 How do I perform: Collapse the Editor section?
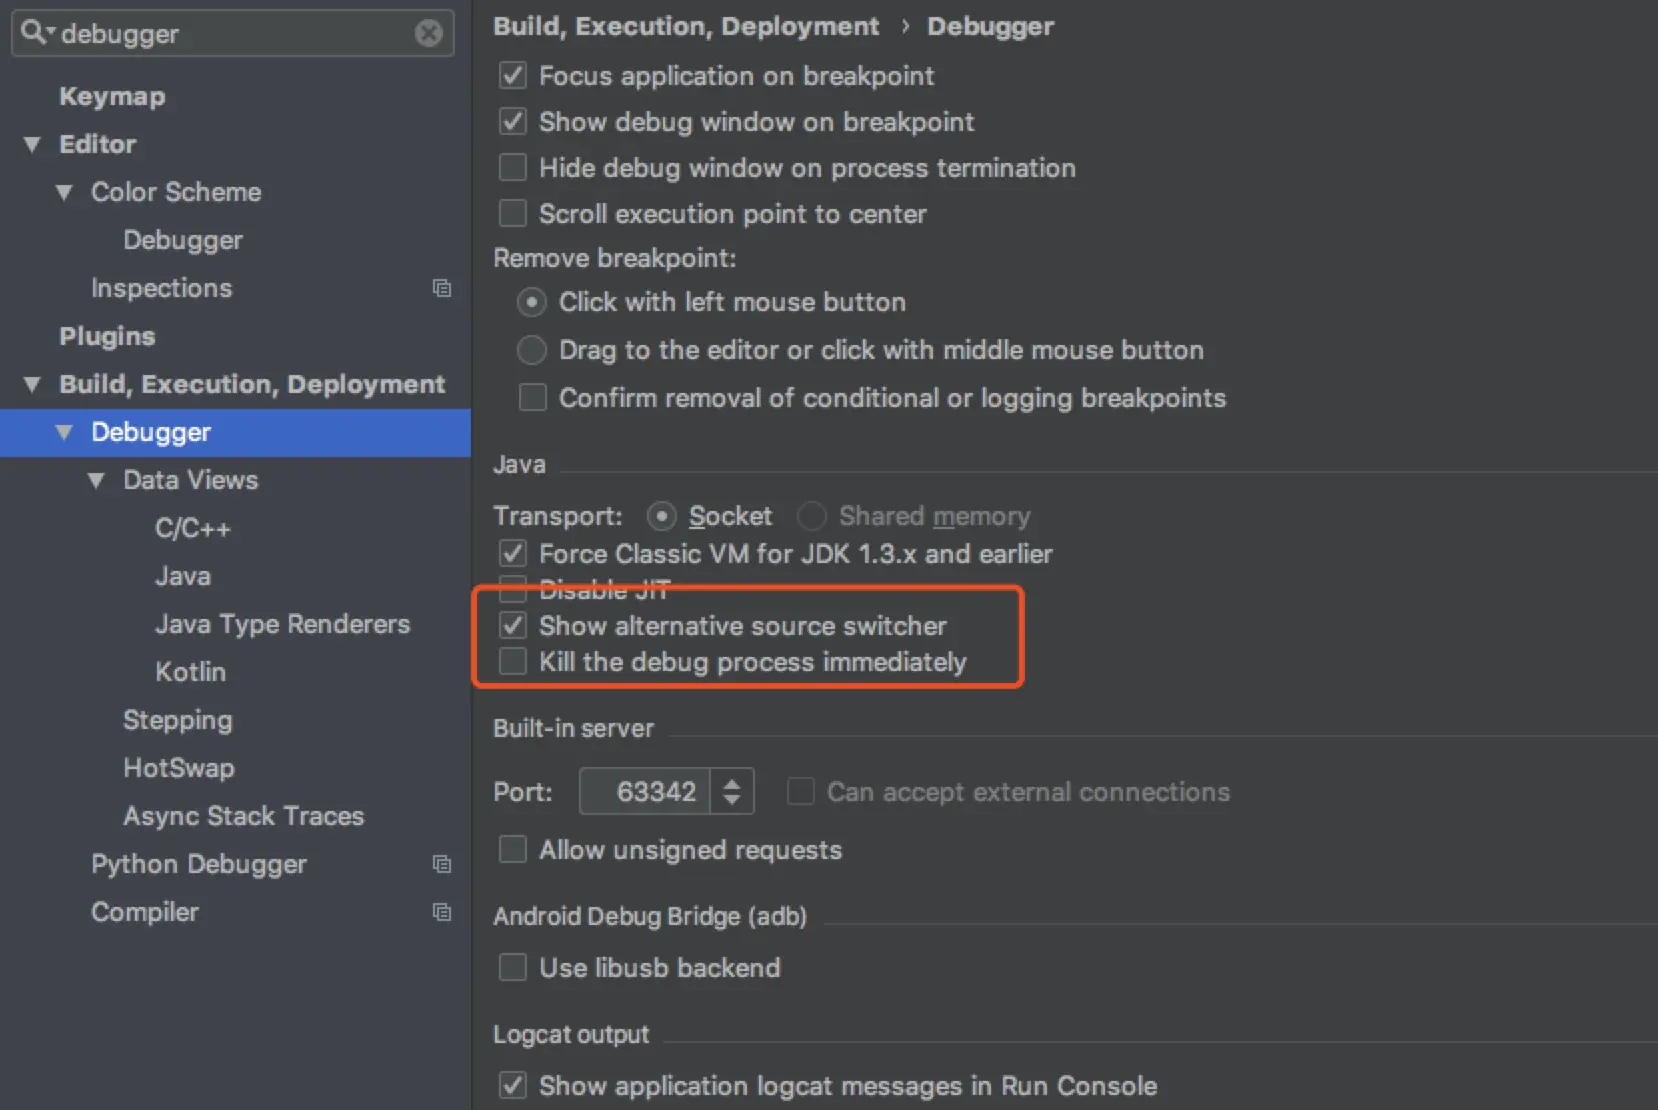(x=30, y=144)
